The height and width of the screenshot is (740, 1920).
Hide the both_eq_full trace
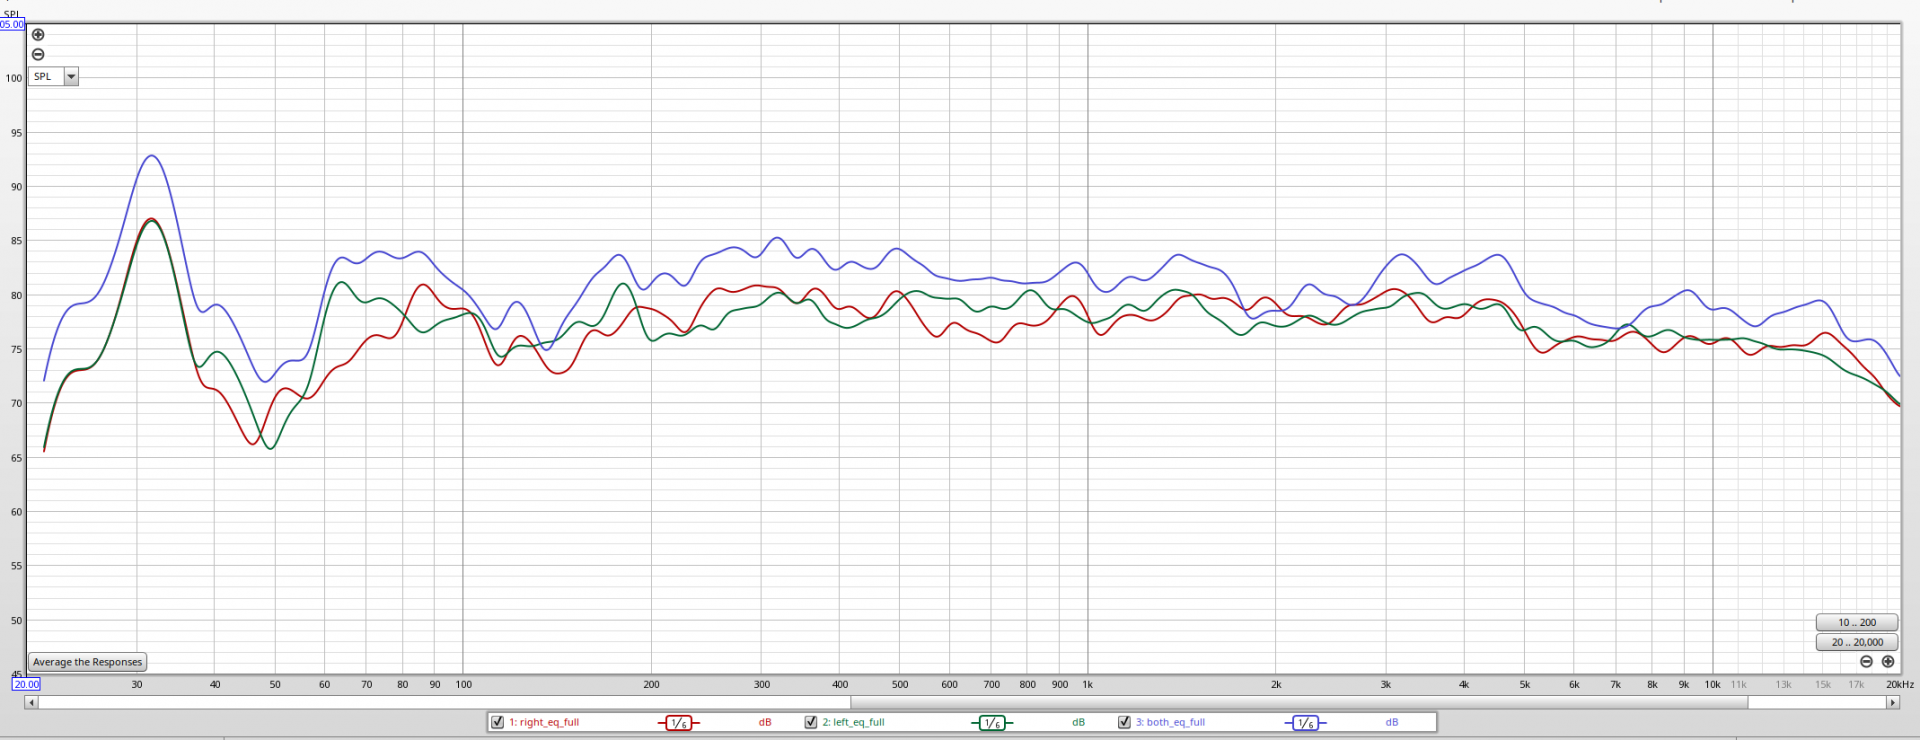[1124, 722]
